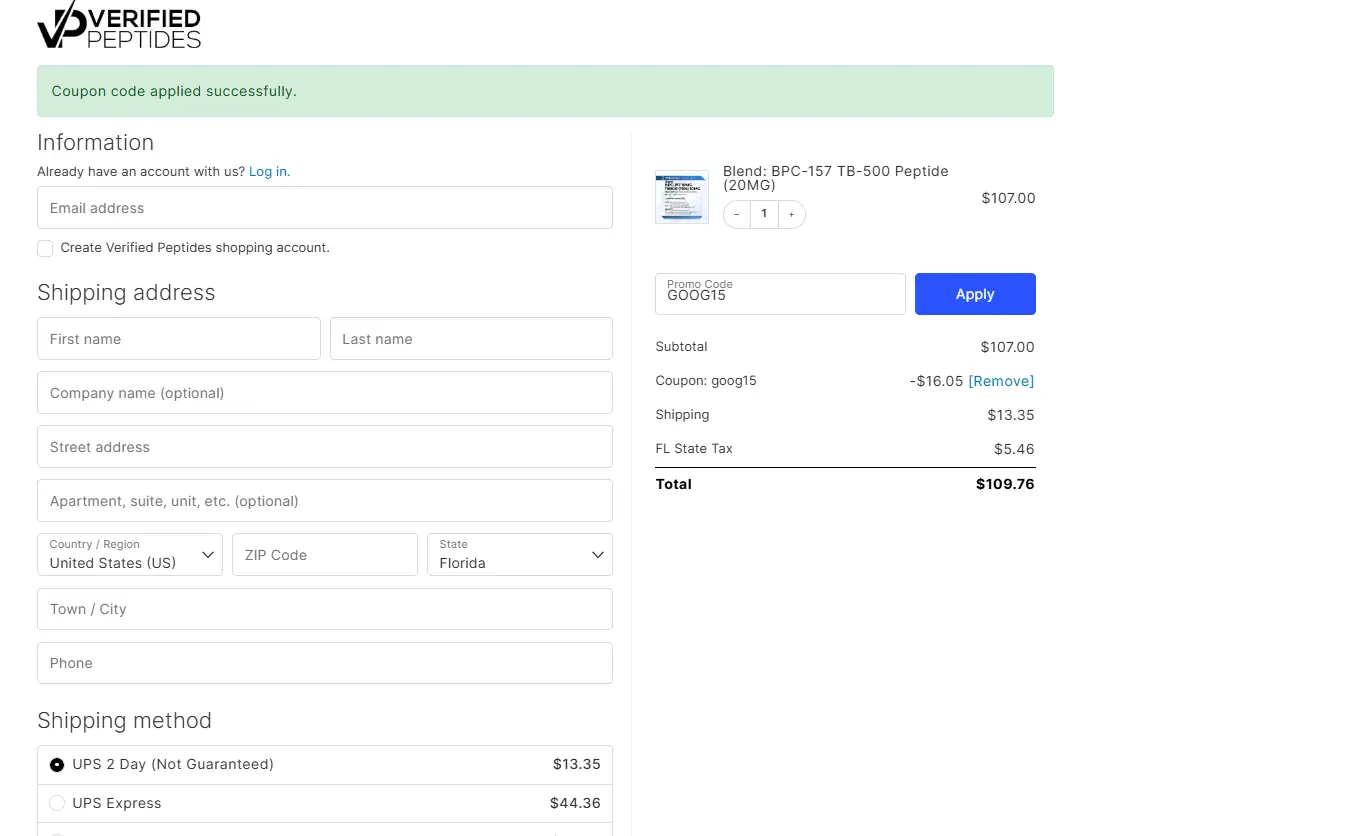Check Create Verified Peptides shopping account box

(45, 248)
